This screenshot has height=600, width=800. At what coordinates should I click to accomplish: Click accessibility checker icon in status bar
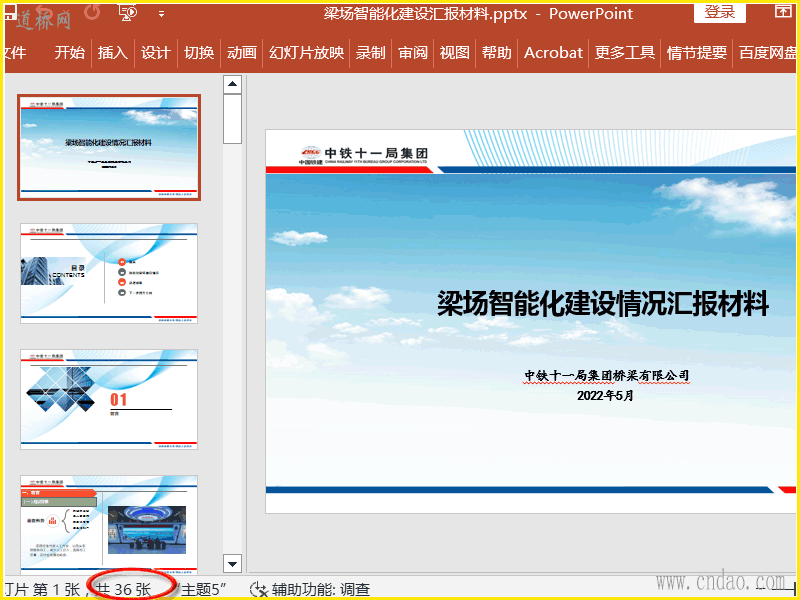pyautogui.click(x=259, y=590)
